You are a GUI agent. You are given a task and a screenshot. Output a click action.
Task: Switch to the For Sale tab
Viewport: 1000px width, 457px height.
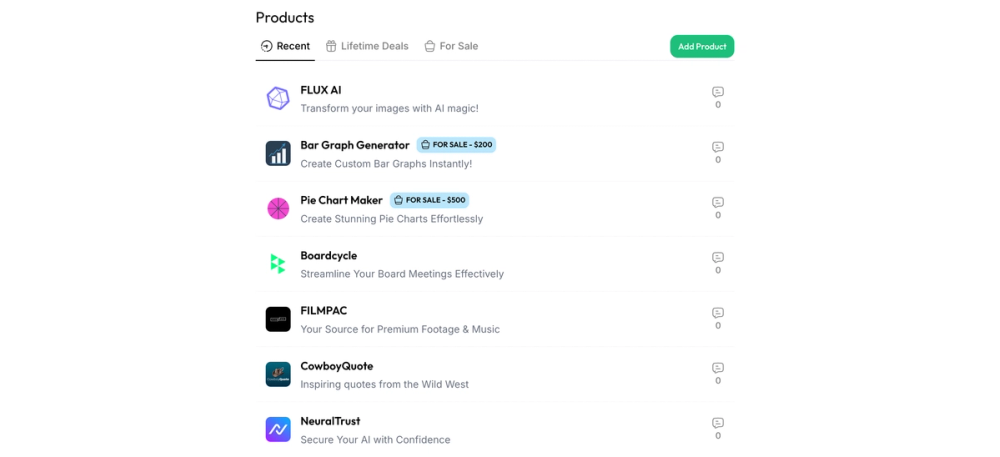click(451, 47)
